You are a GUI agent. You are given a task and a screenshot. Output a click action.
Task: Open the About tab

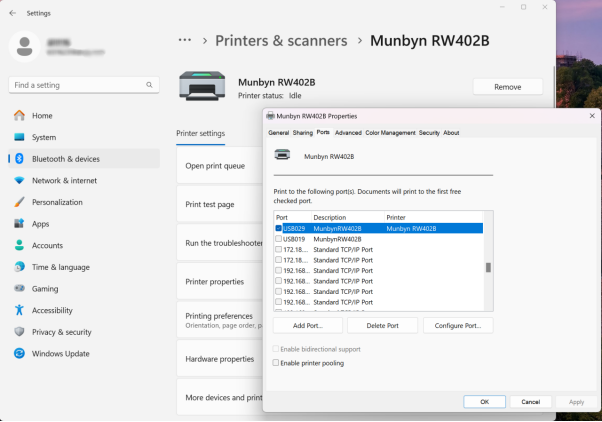(x=451, y=132)
